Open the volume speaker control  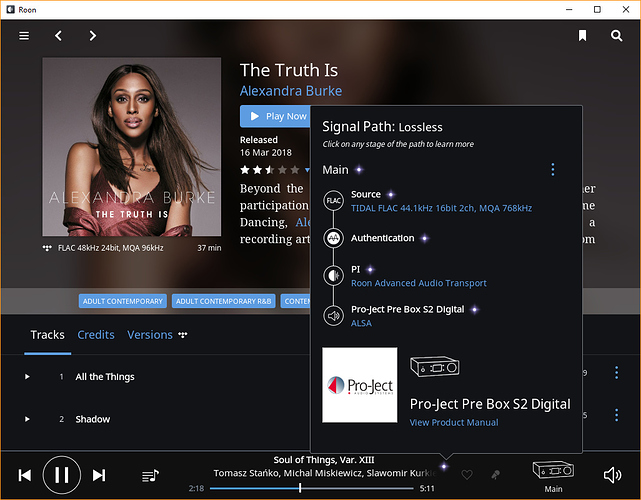tap(612, 475)
